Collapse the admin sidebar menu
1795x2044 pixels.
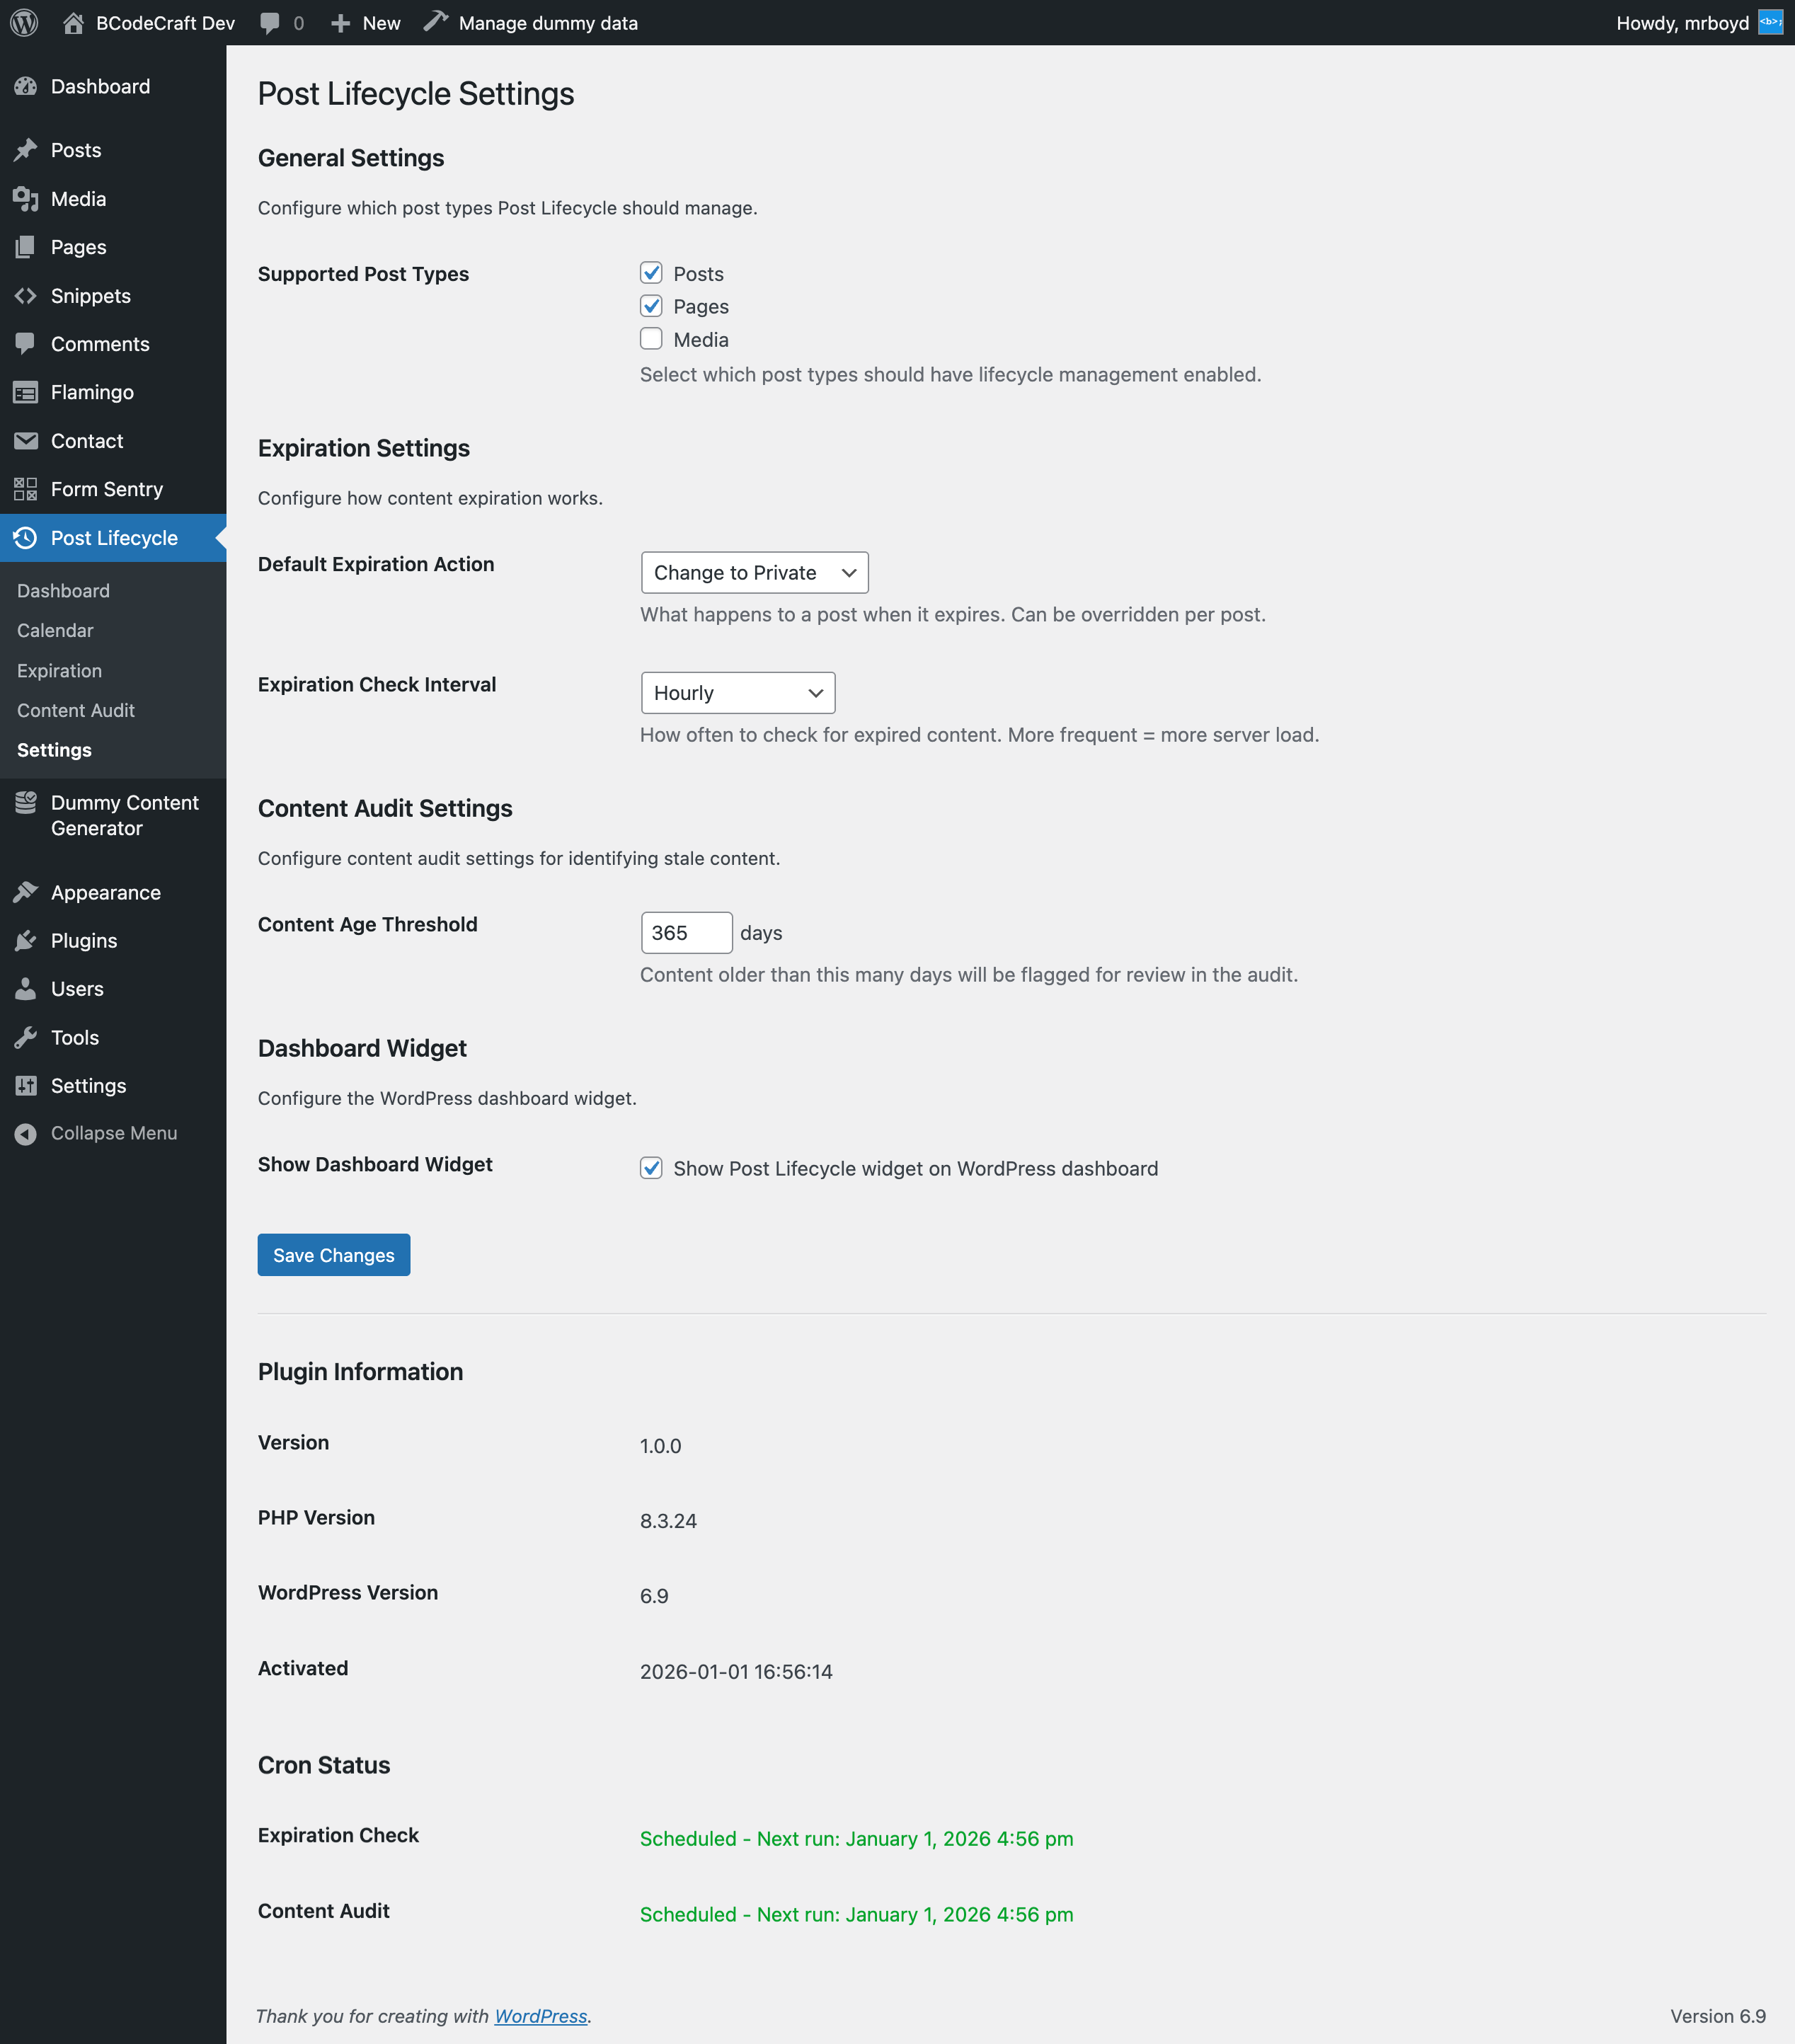pos(113,1132)
